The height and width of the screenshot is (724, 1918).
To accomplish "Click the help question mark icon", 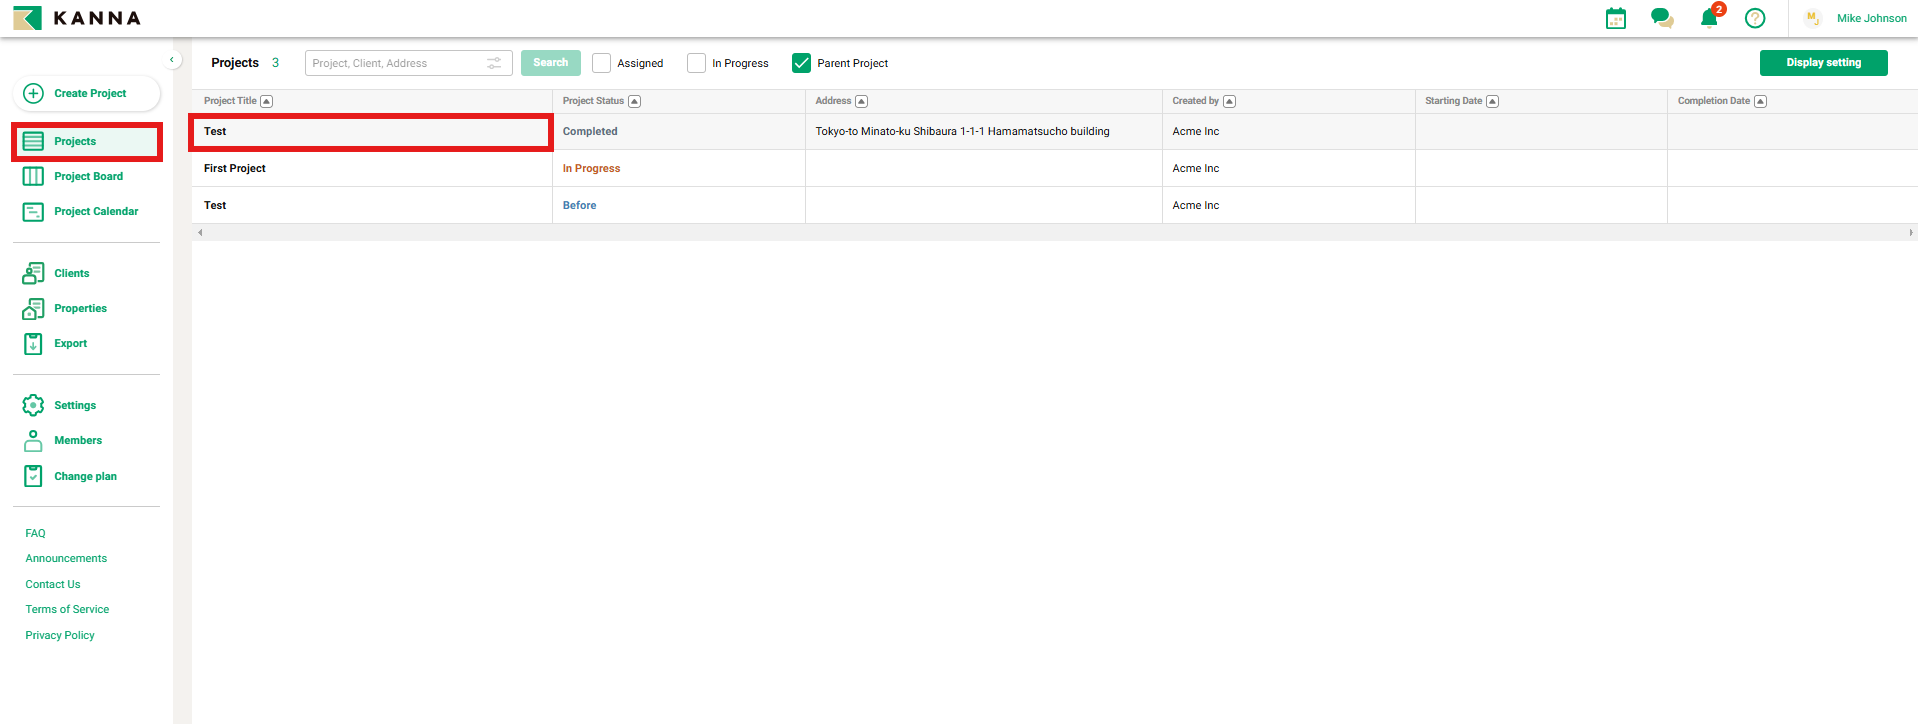I will (x=1754, y=18).
